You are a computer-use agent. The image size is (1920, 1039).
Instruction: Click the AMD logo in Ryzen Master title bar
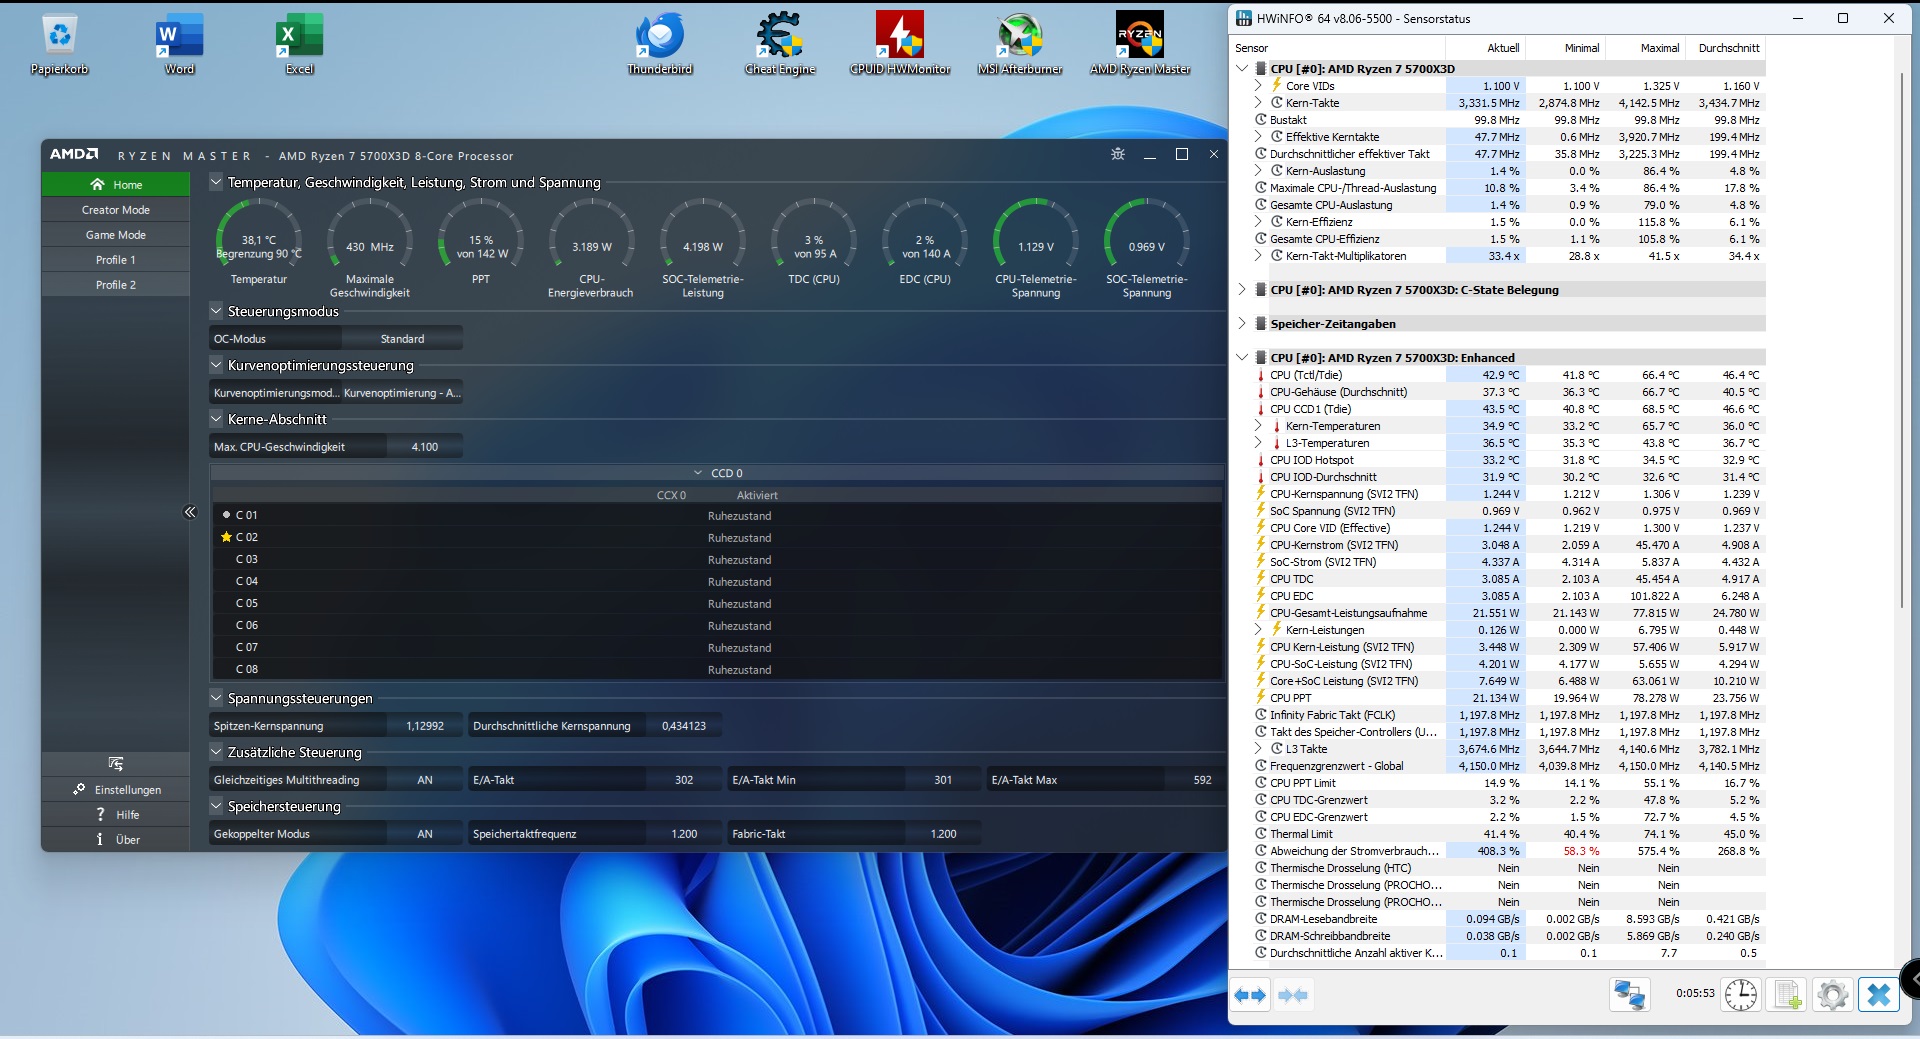pos(74,154)
